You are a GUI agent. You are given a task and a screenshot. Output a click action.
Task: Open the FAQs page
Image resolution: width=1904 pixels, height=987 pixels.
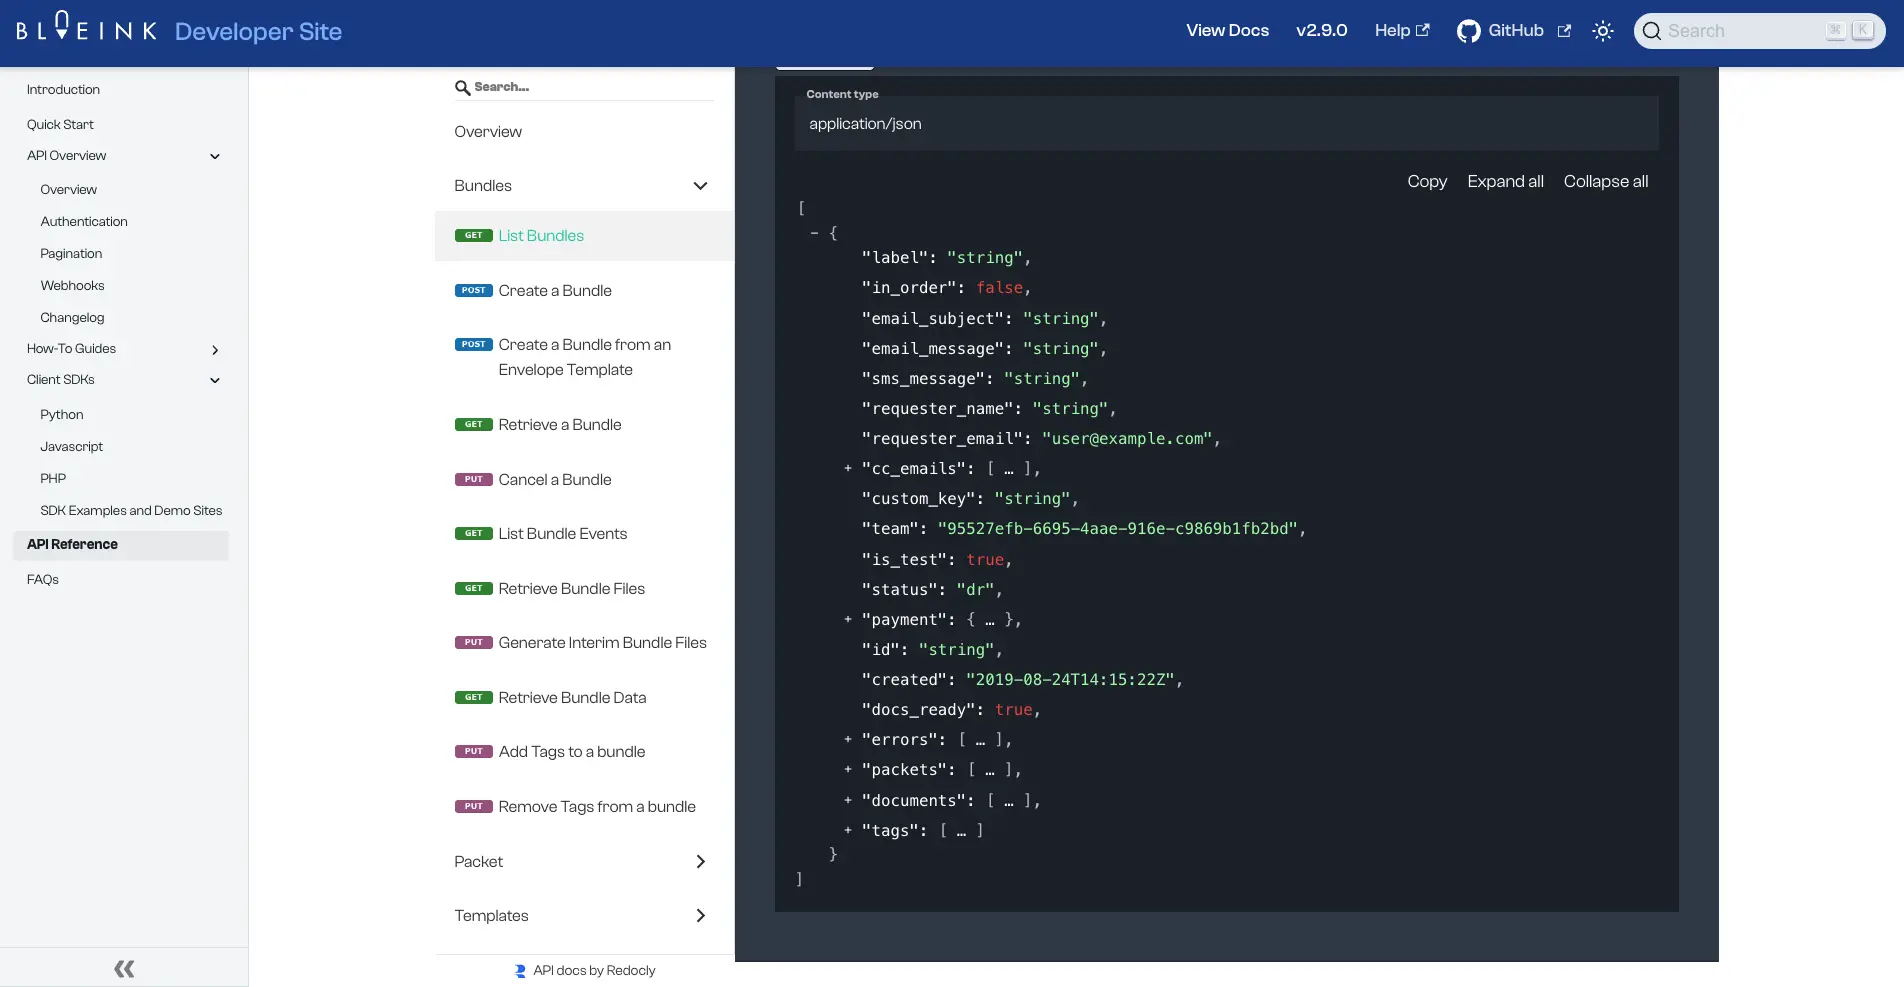43,580
